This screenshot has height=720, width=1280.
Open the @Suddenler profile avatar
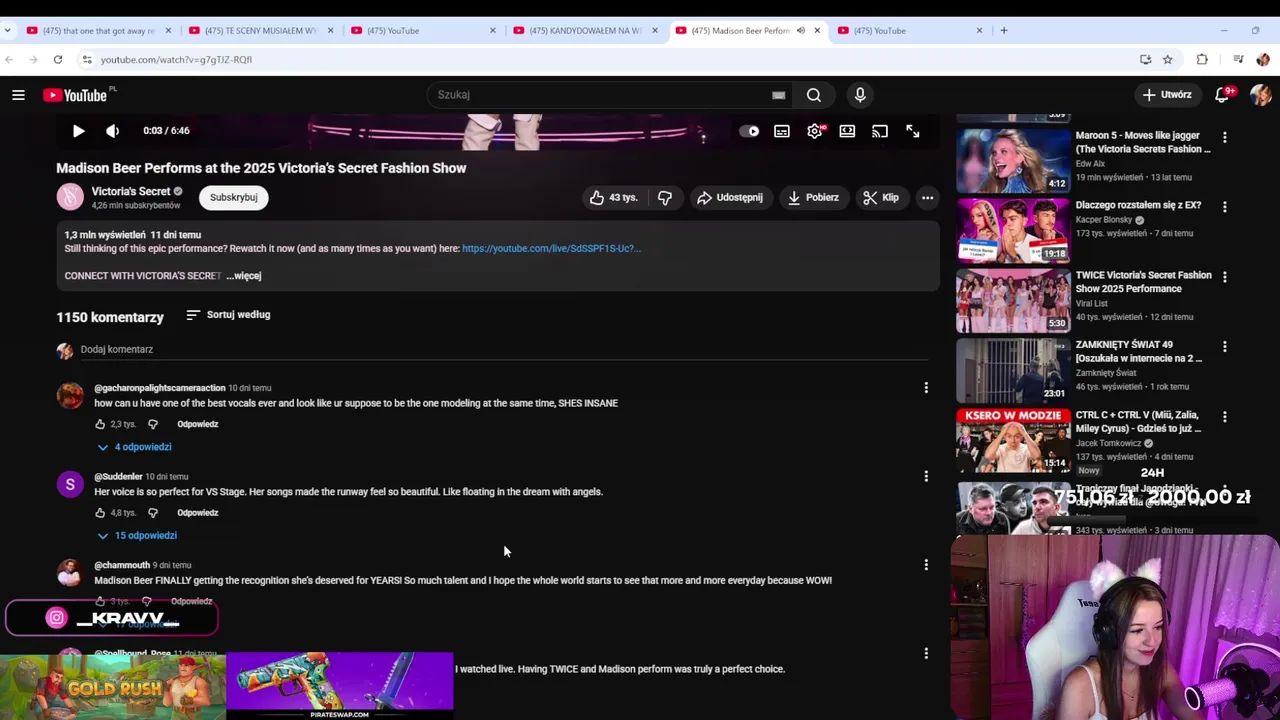pos(70,485)
